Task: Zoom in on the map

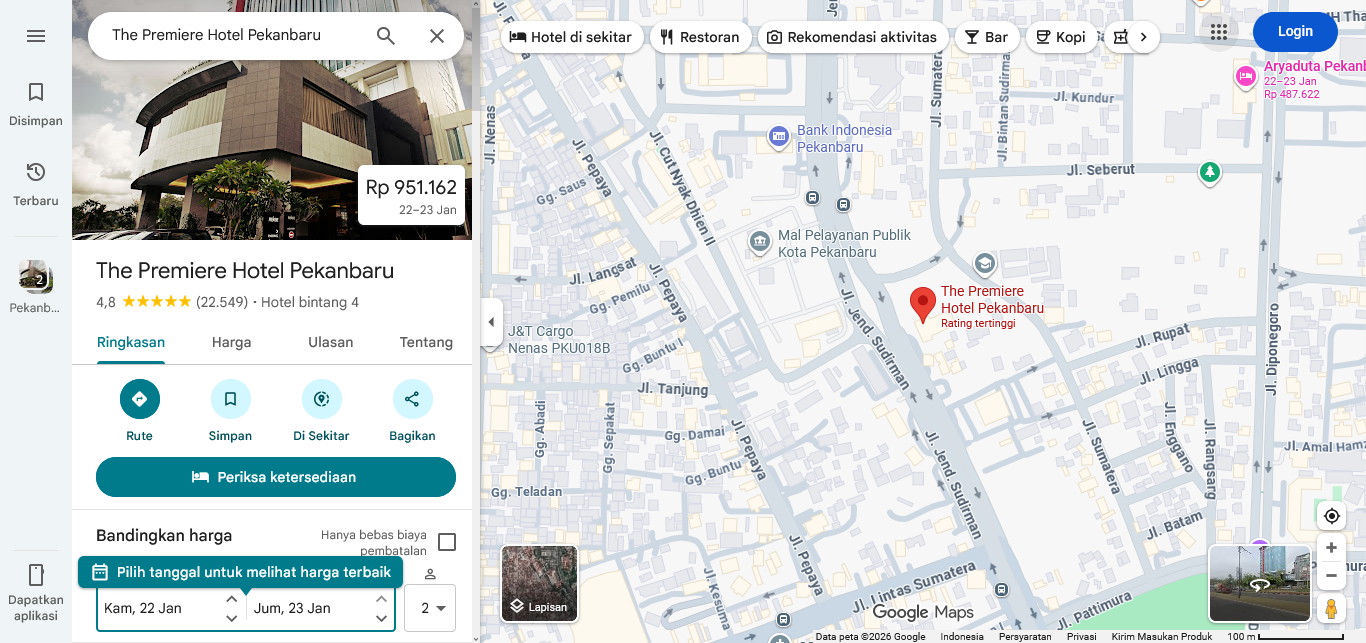Action: [x=1331, y=548]
